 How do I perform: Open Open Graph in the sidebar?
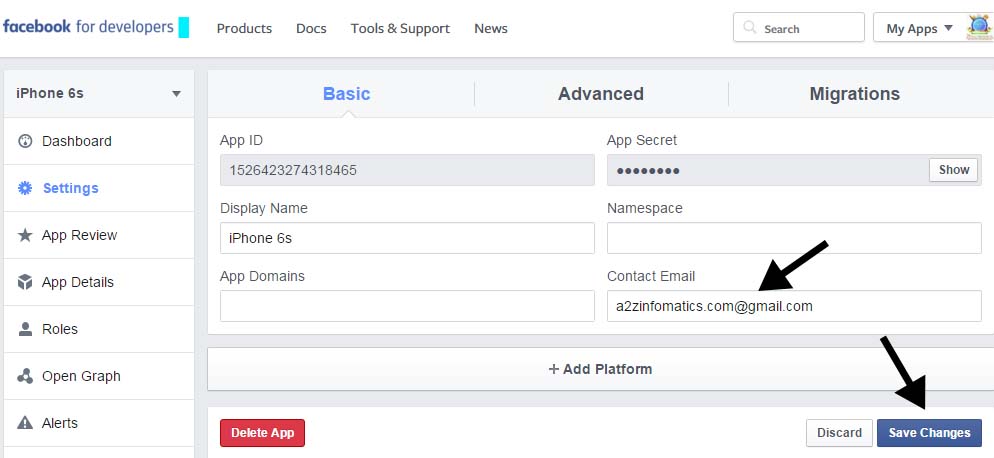(x=99, y=376)
